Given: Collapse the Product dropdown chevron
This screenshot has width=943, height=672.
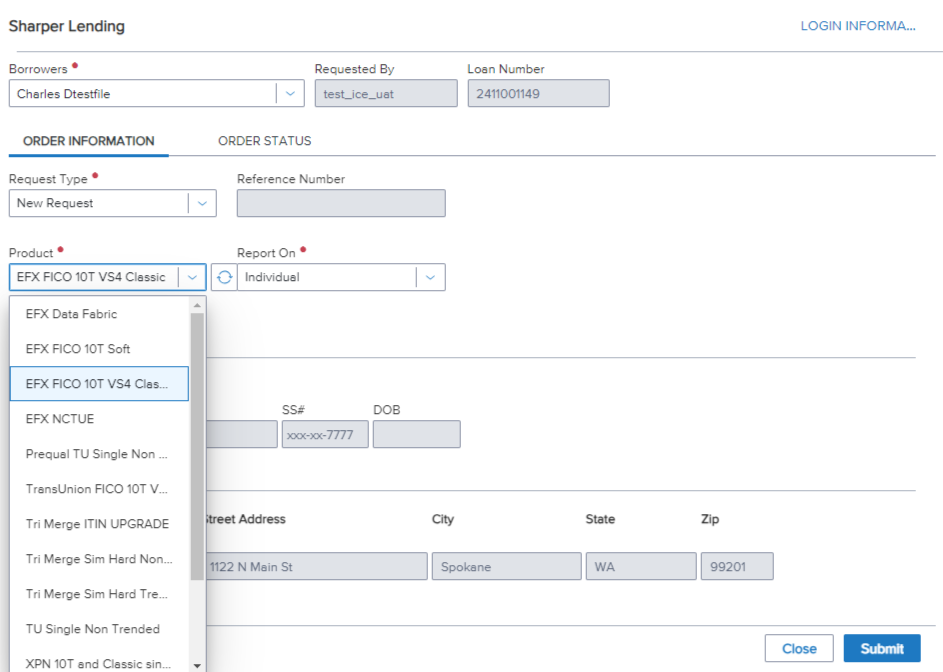Looking at the screenshot, I should 192,277.
